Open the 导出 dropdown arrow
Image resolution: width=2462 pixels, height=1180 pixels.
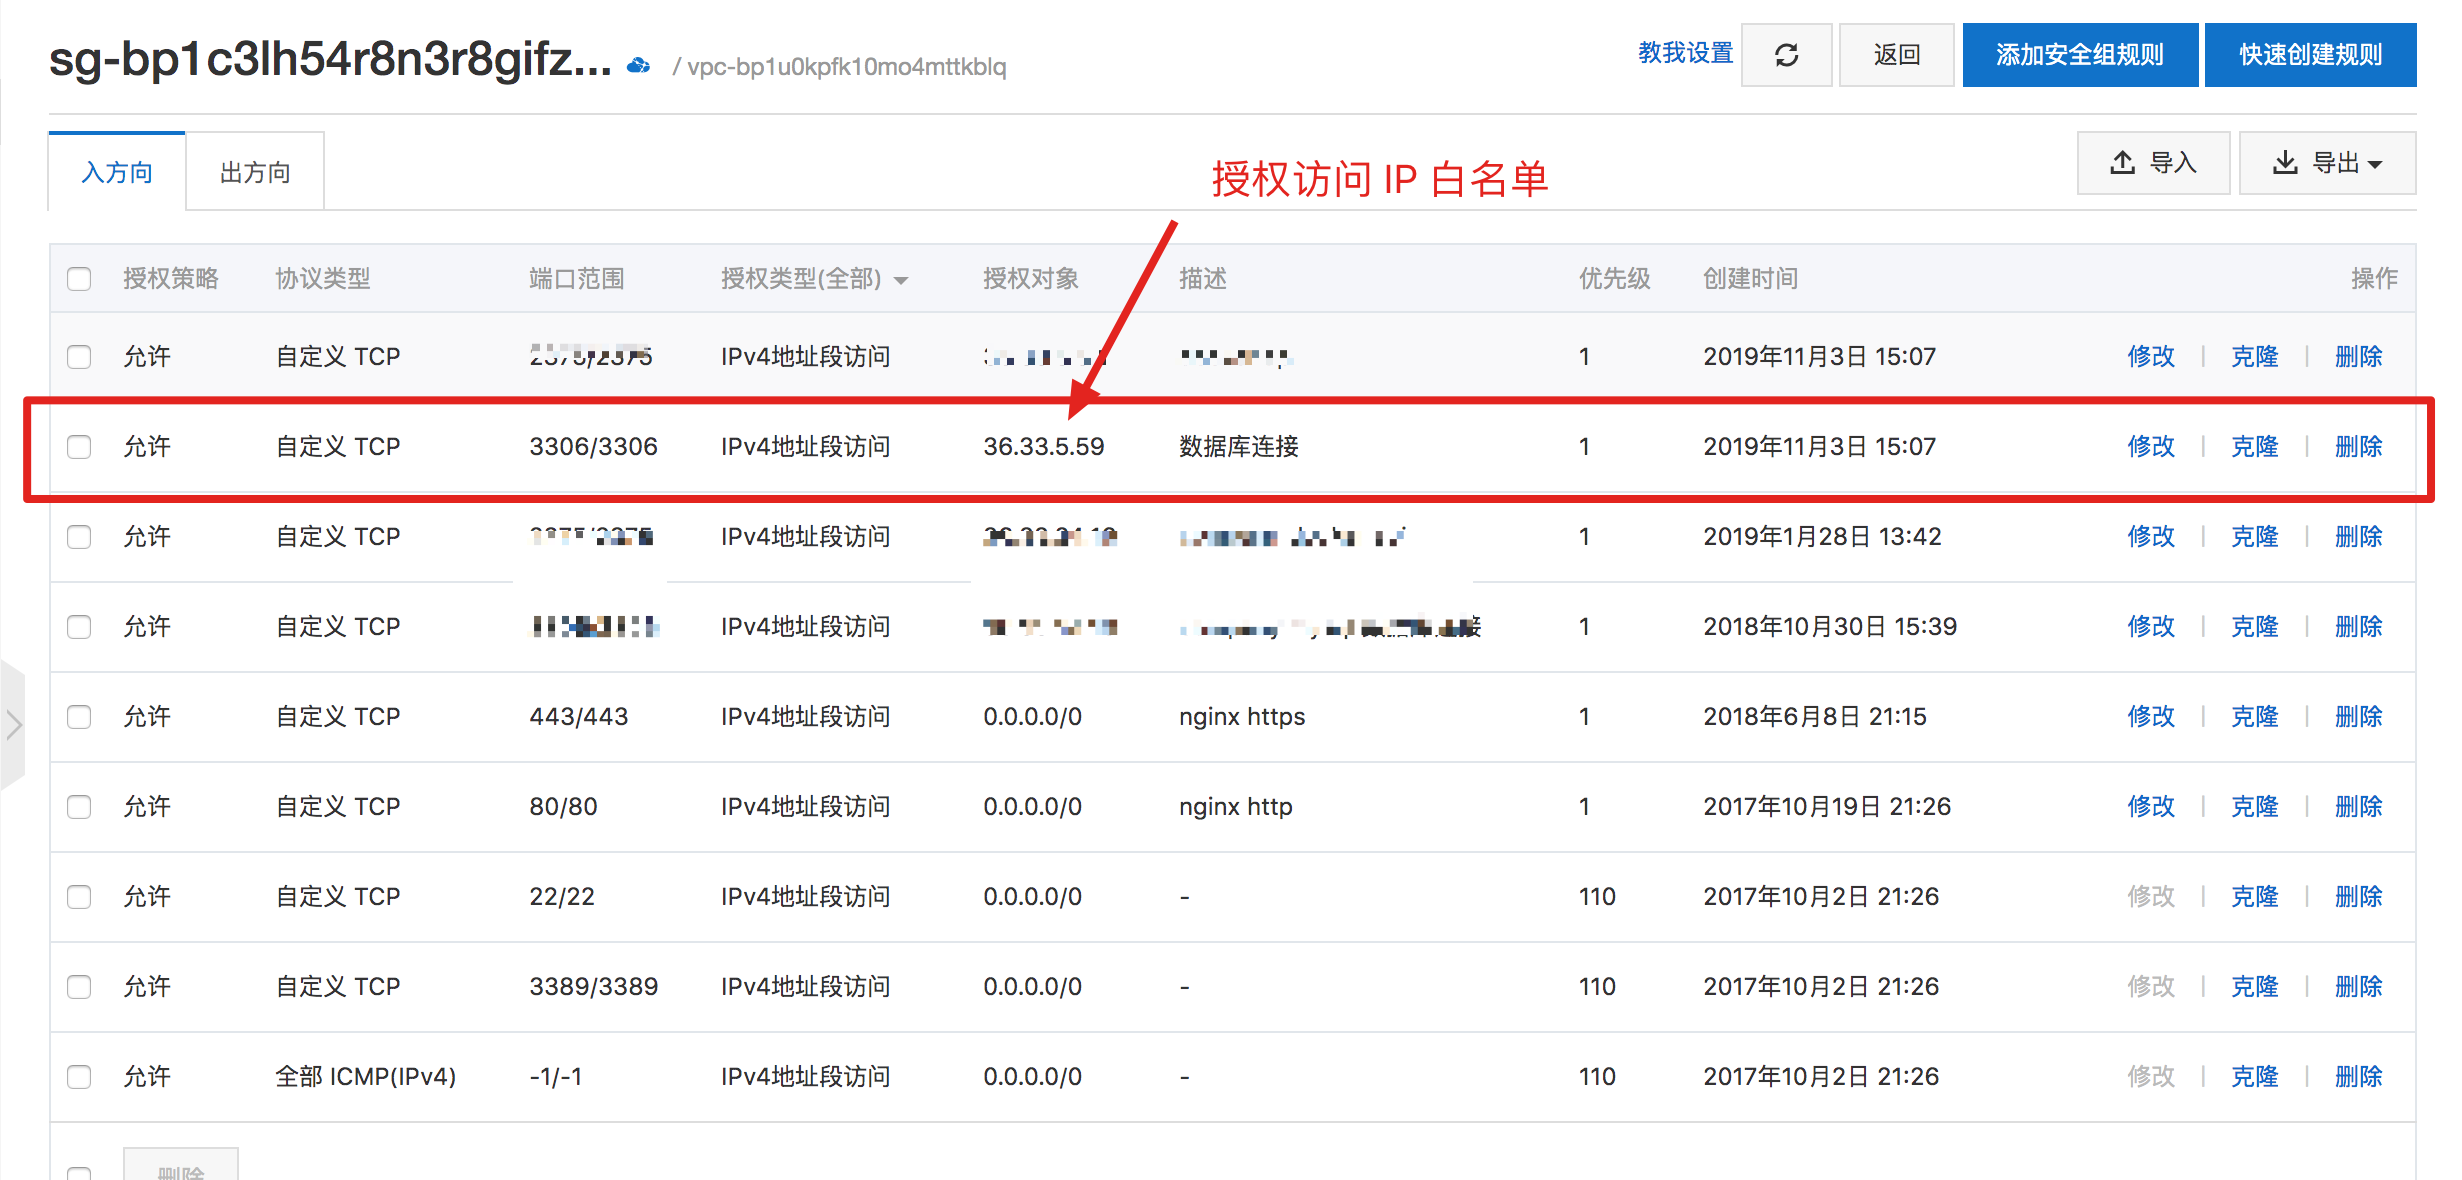[x=2375, y=164]
